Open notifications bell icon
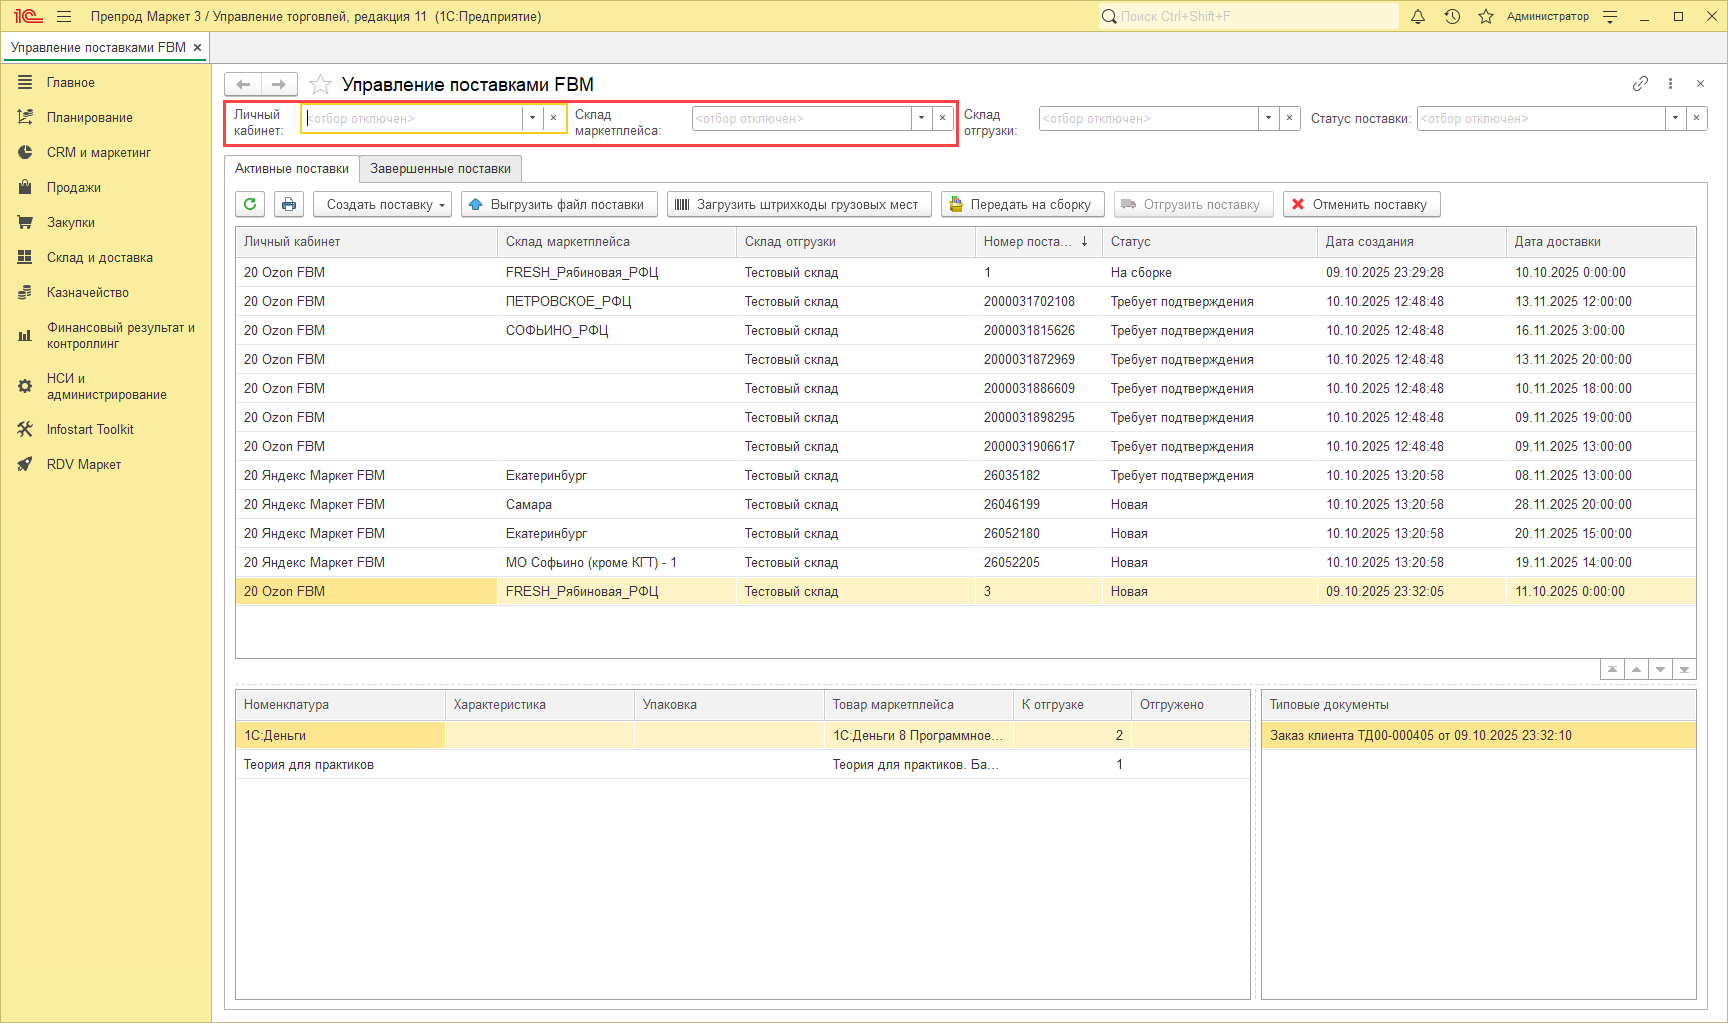1728x1023 pixels. (1417, 16)
